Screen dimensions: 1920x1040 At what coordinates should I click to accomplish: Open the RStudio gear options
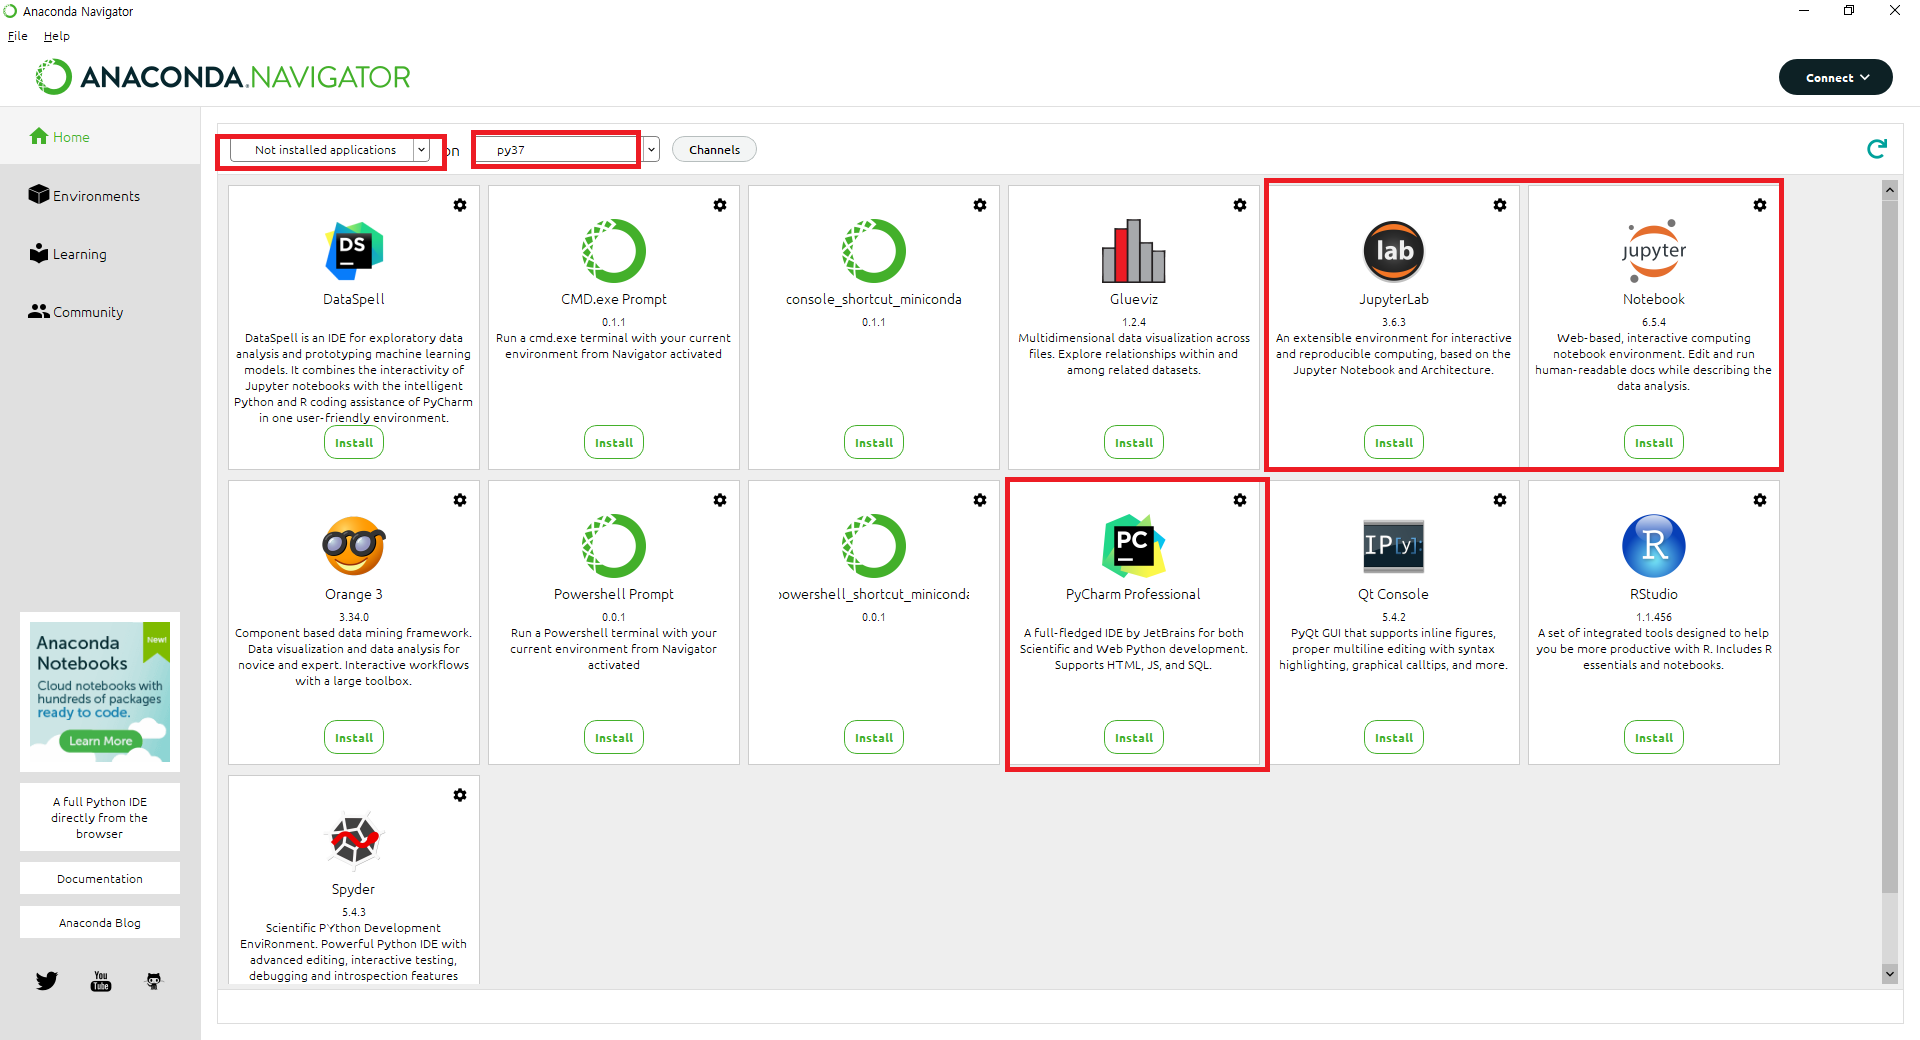point(1760,500)
